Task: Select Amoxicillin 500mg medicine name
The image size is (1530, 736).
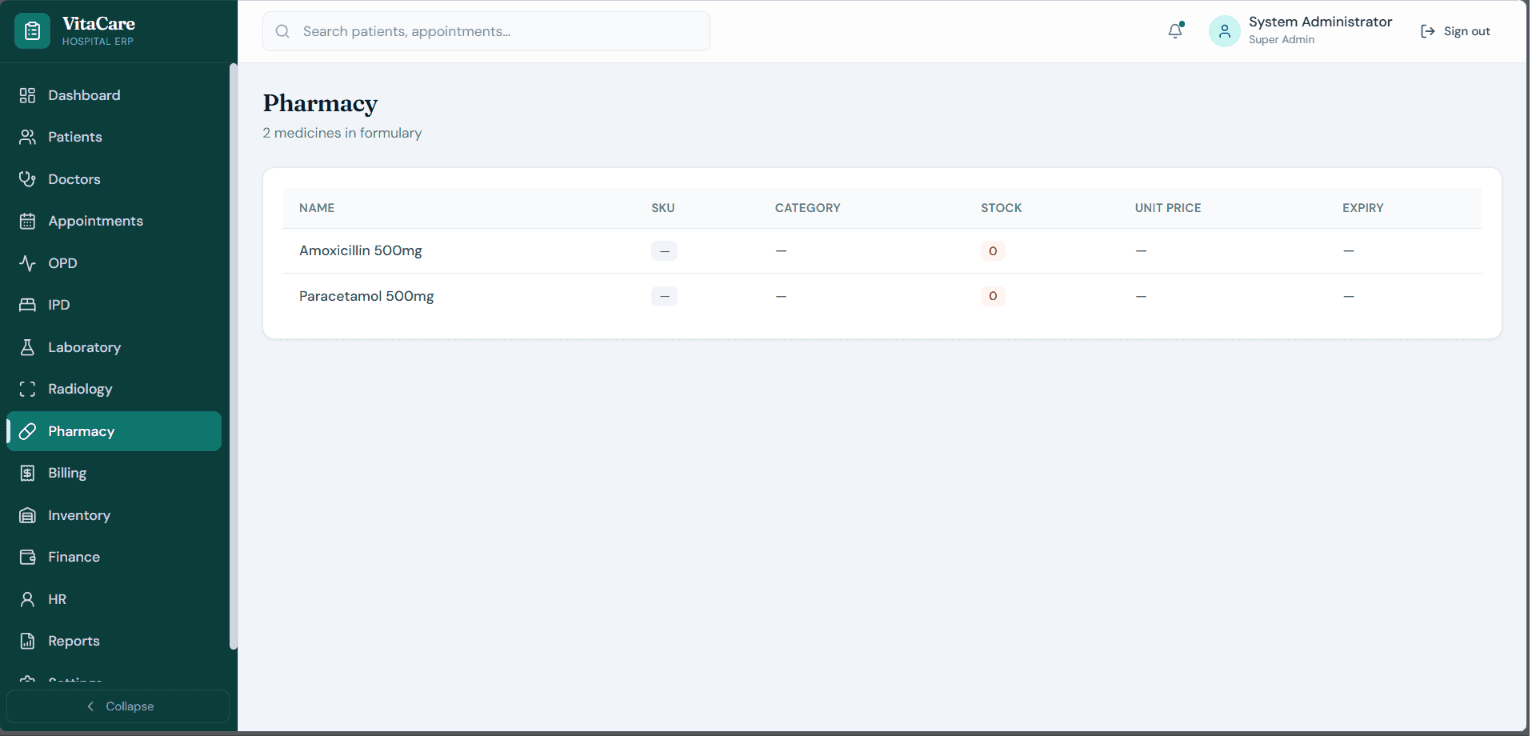Action: click(361, 251)
